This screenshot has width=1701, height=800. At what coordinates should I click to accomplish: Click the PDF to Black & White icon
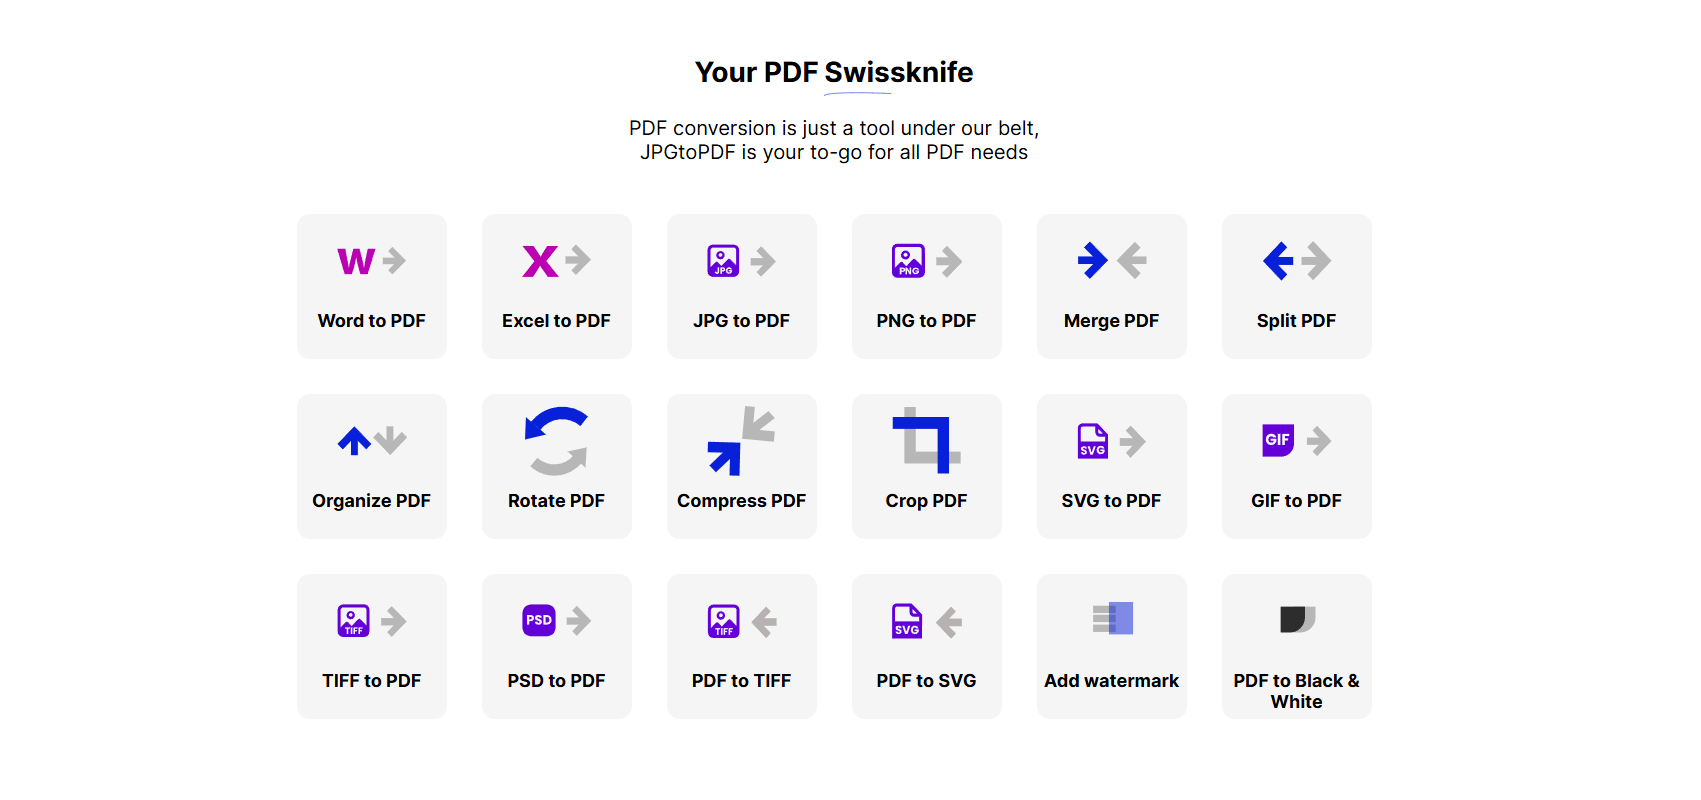[x=1298, y=619]
